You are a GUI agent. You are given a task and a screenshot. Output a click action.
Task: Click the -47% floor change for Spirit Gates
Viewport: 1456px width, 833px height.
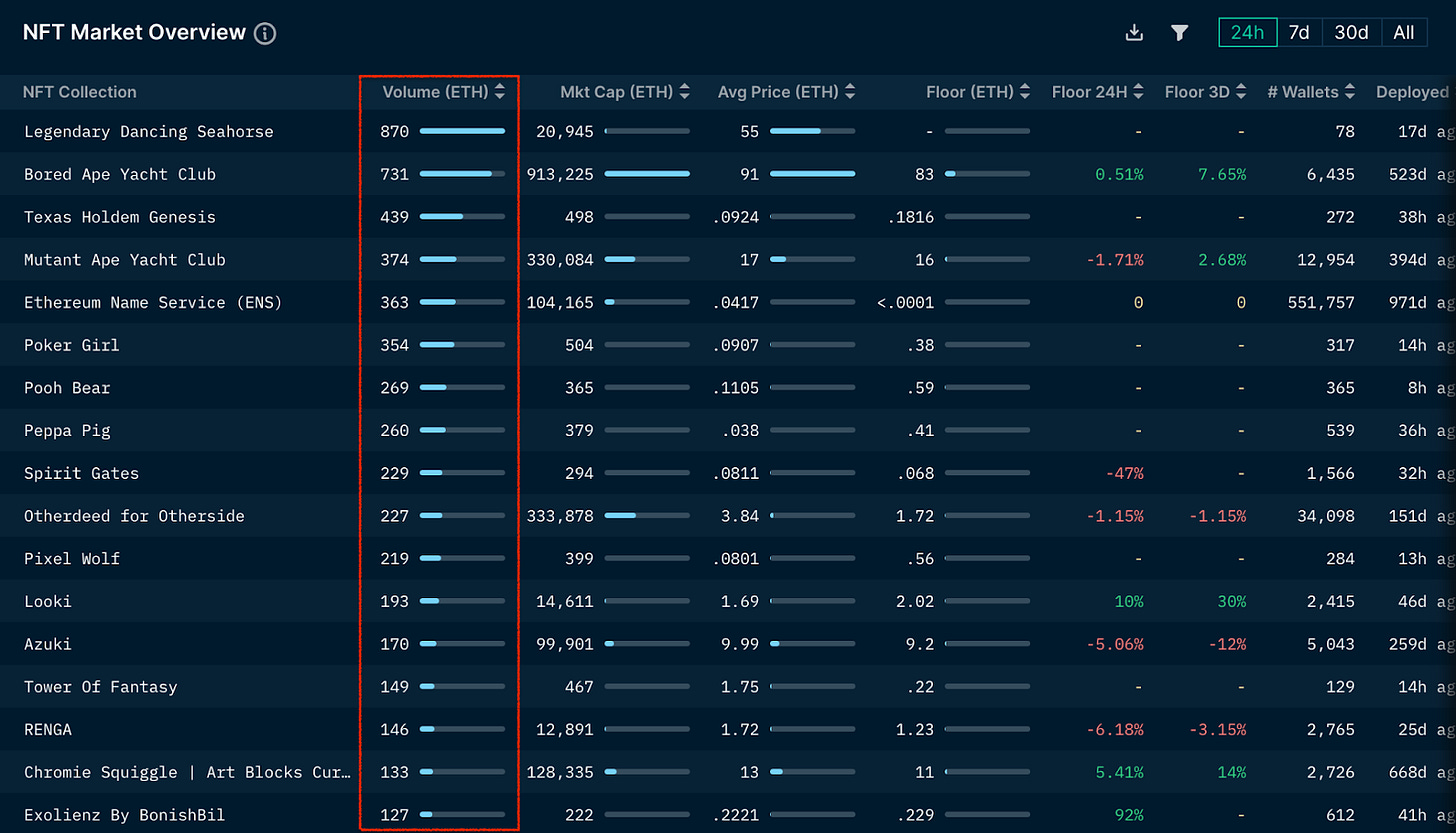[x=1125, y=473]
